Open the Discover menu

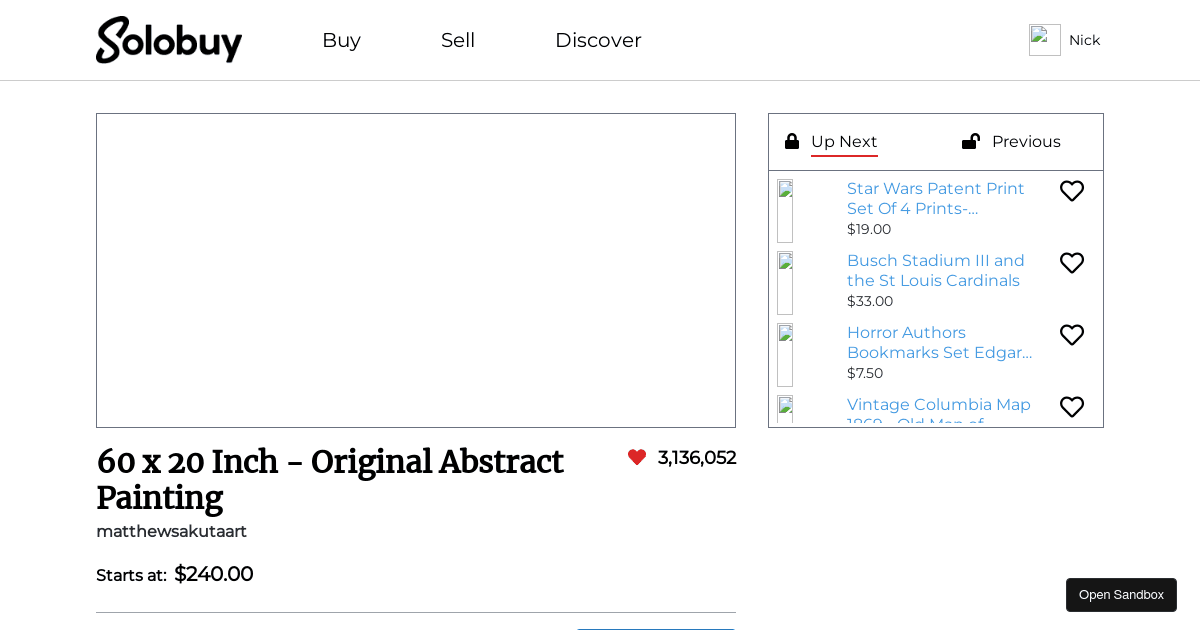[598, 40]
